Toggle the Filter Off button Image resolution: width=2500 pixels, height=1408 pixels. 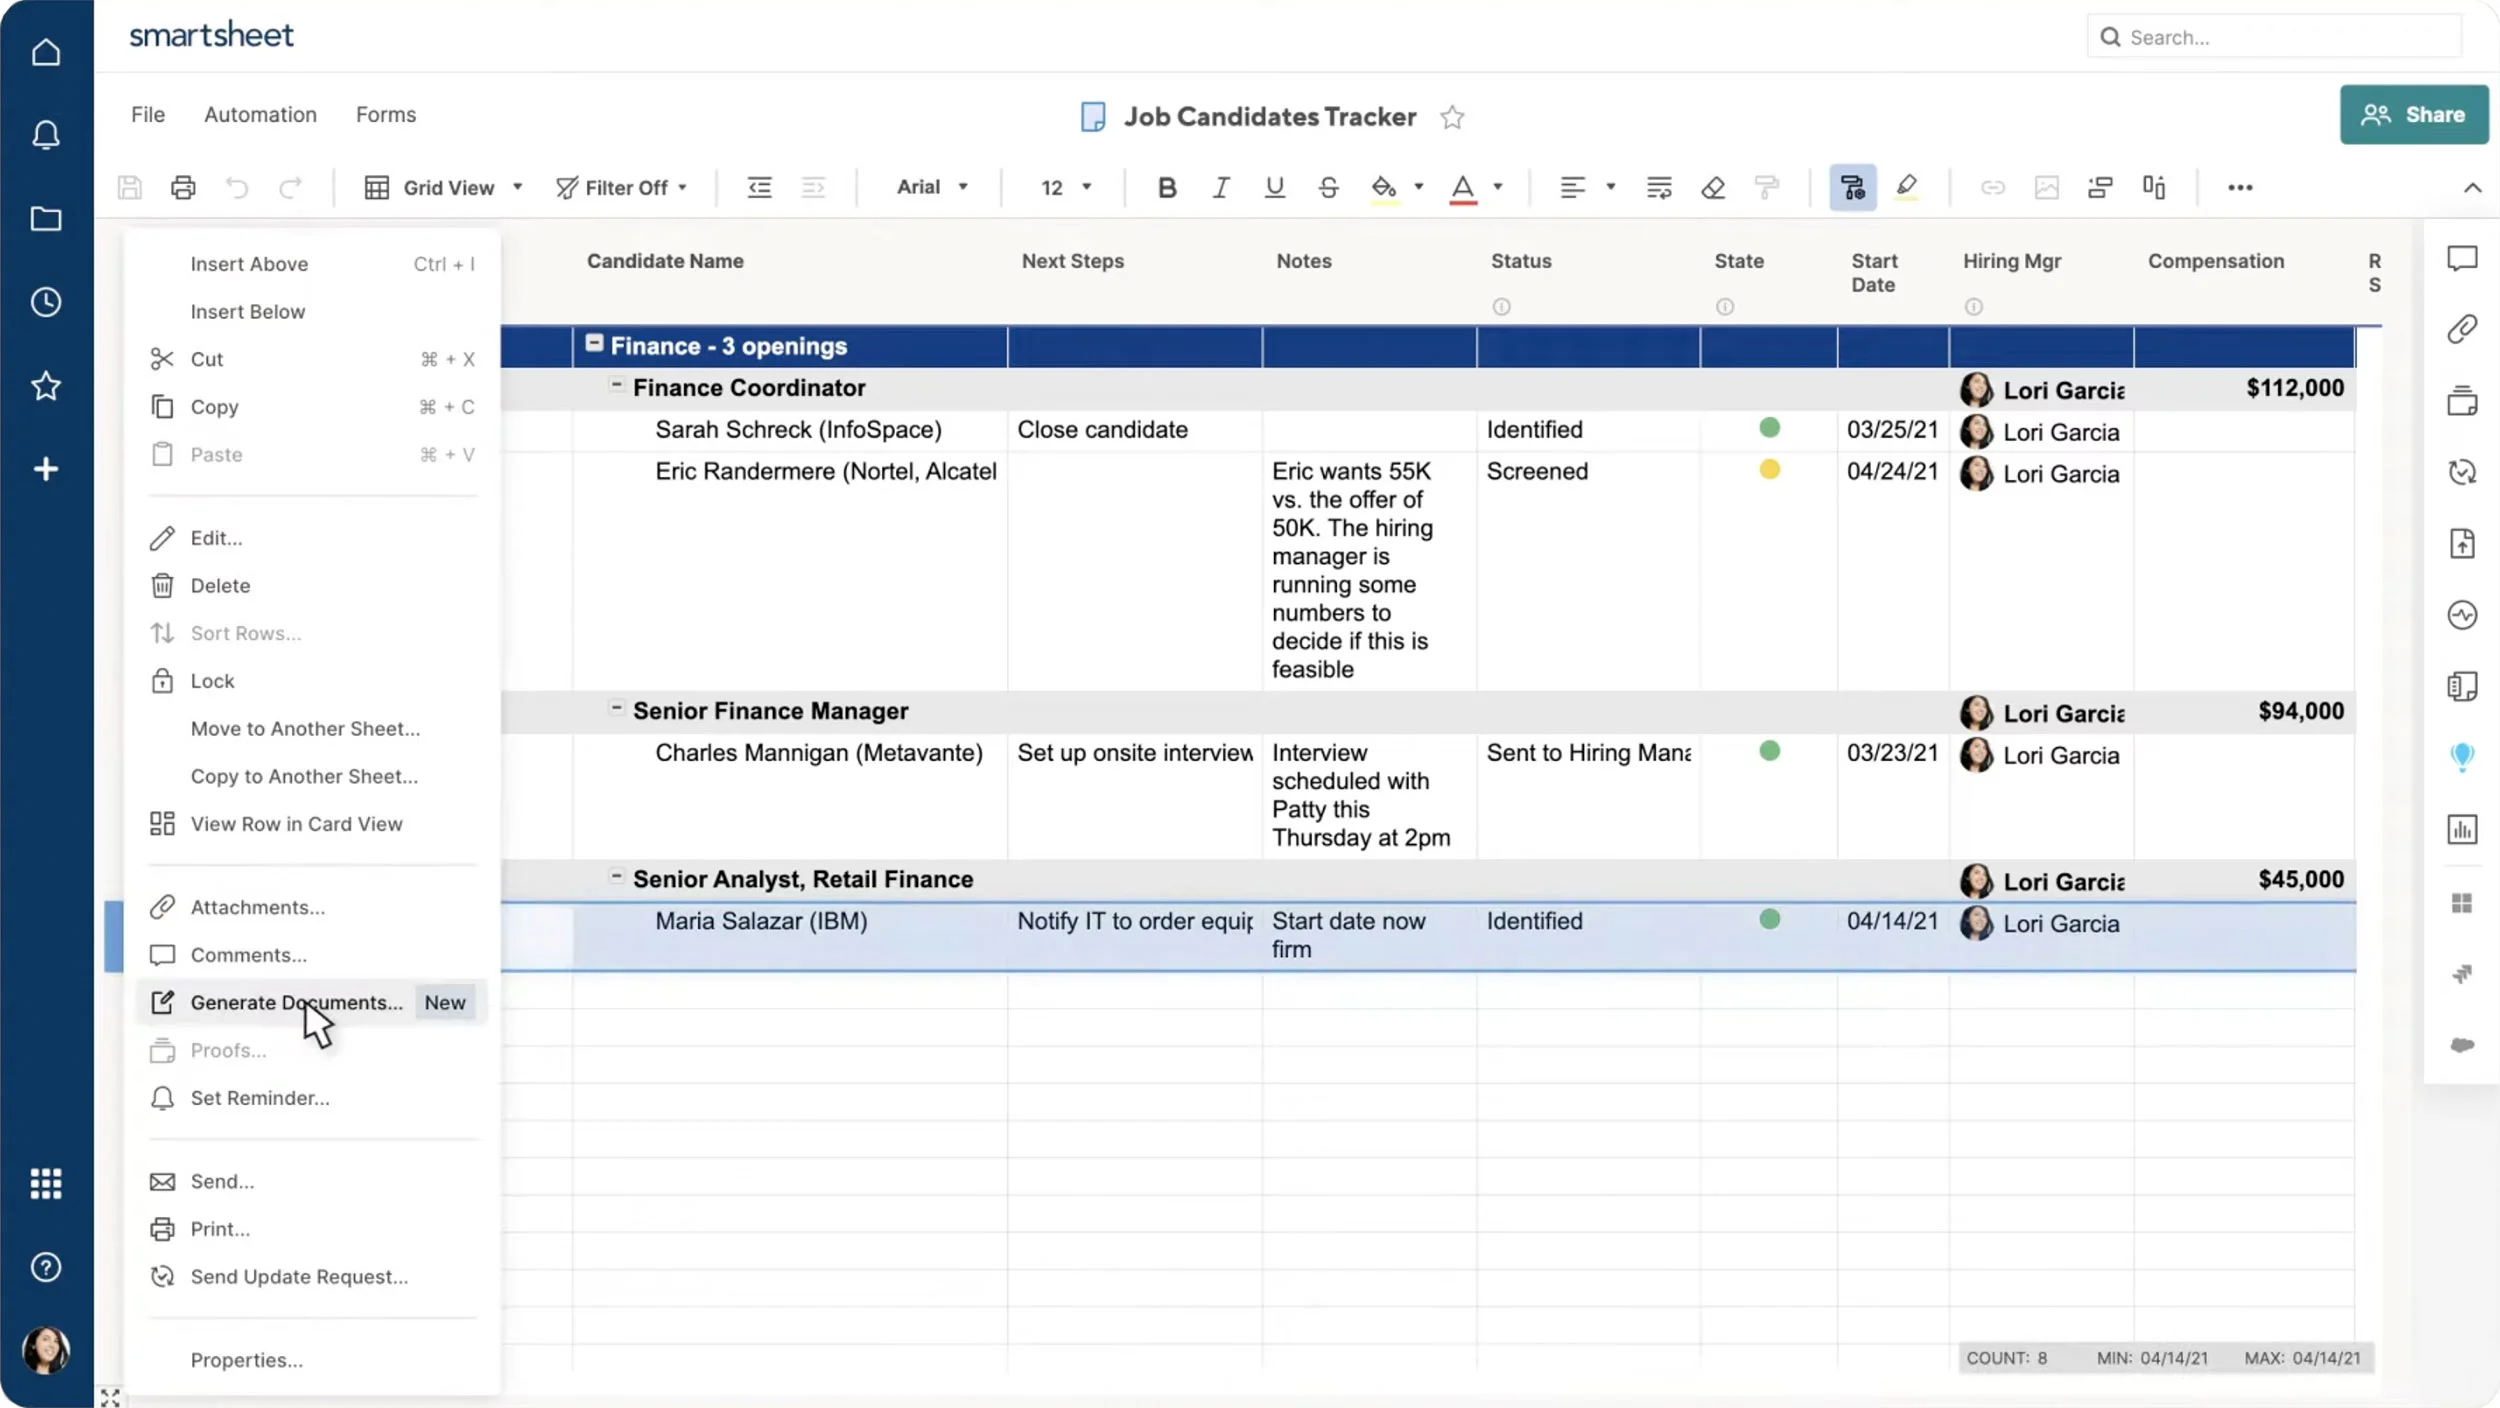[x=625, y=187]
